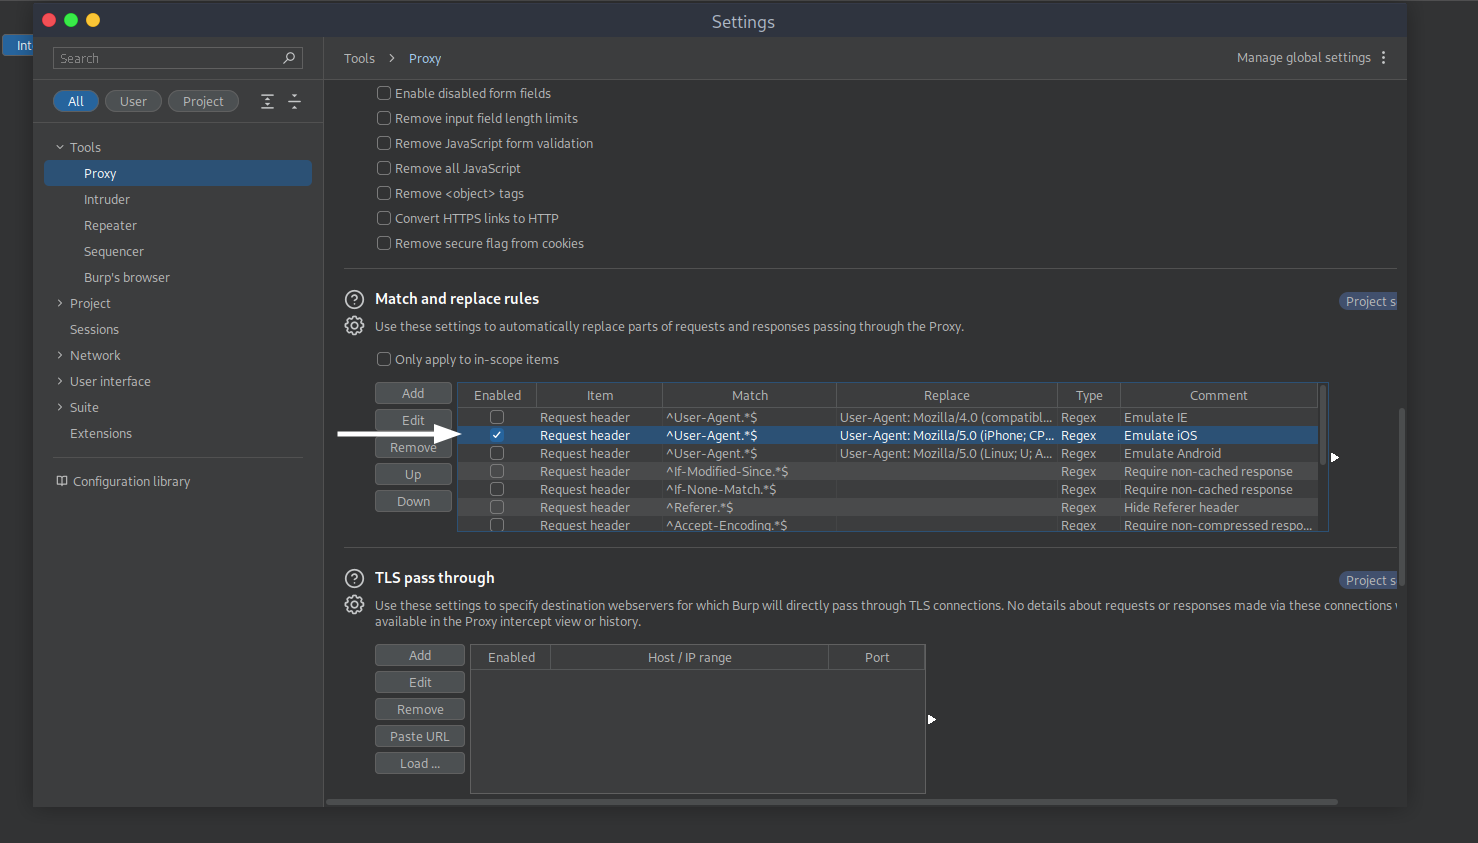Screen dimensions: 1478x843
Task: Click the Match column header
Action: point(749,395)
